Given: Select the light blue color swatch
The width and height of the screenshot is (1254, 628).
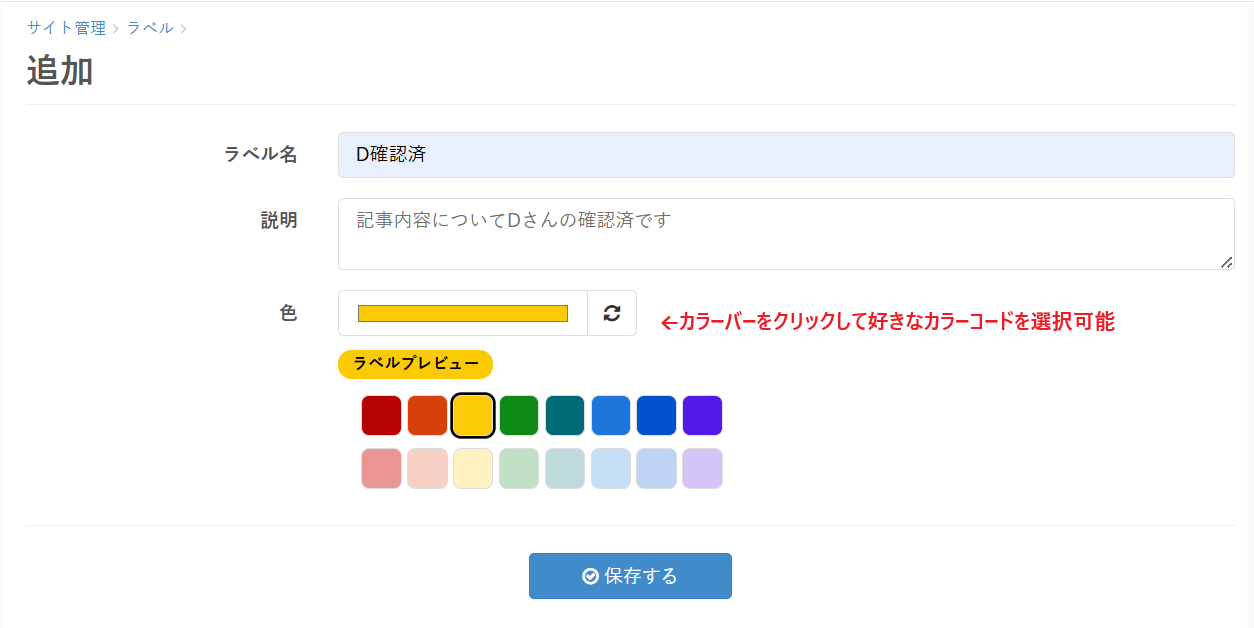Looking at the screenshot, I should 611,416.
